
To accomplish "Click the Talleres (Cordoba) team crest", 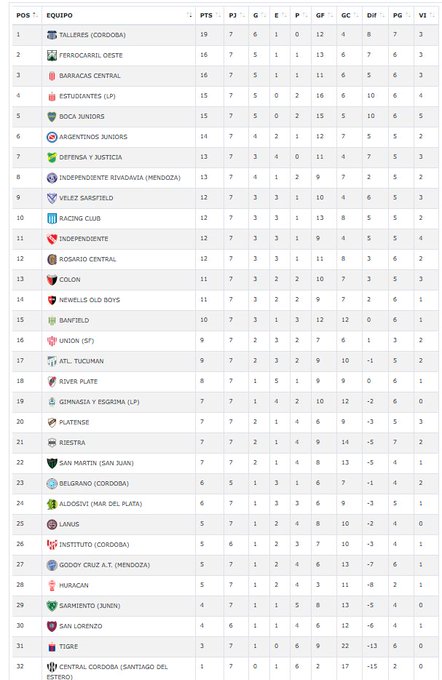I will coord(52,35).
